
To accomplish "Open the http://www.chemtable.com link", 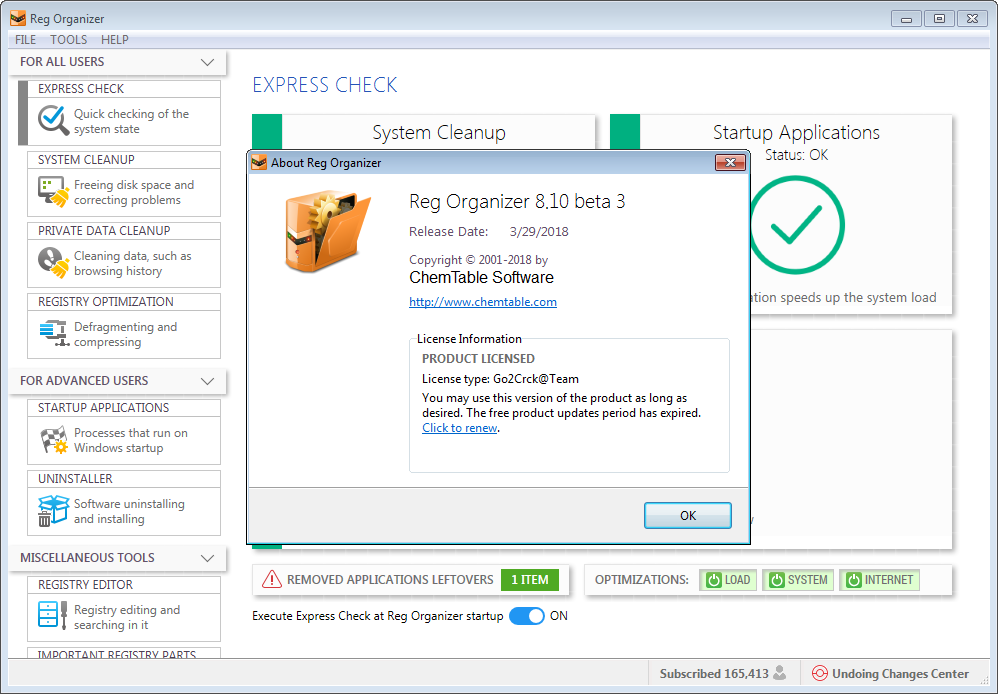I will point(482,302).
